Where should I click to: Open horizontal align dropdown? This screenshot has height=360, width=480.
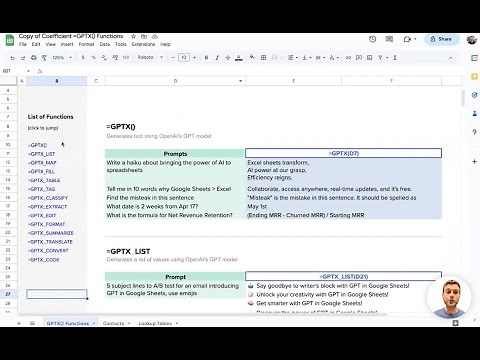293,58
